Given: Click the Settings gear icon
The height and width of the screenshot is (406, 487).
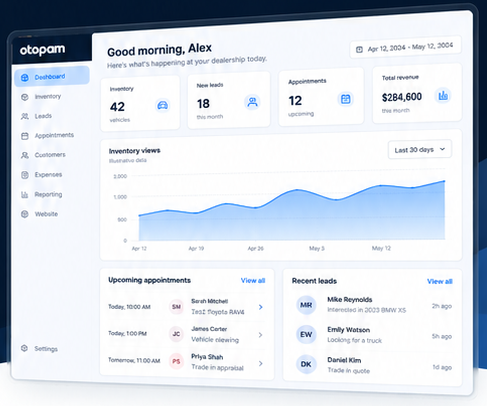Looking at the screenshot, I should click(x=24, y=348).
